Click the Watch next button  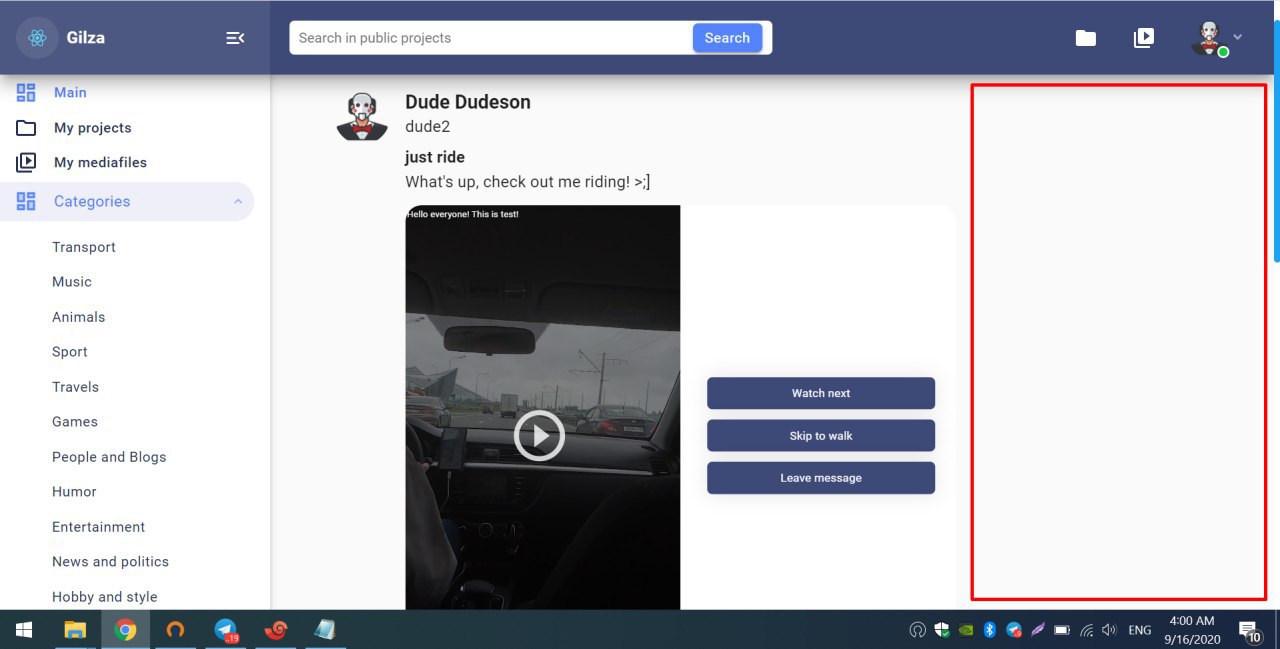pyautogui.click(x=821, y=393)
